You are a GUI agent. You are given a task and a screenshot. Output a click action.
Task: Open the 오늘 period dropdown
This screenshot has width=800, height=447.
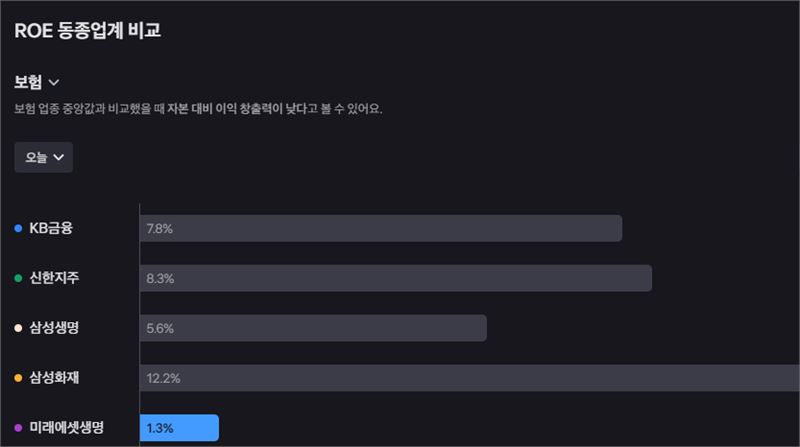(x=43, y=157)
